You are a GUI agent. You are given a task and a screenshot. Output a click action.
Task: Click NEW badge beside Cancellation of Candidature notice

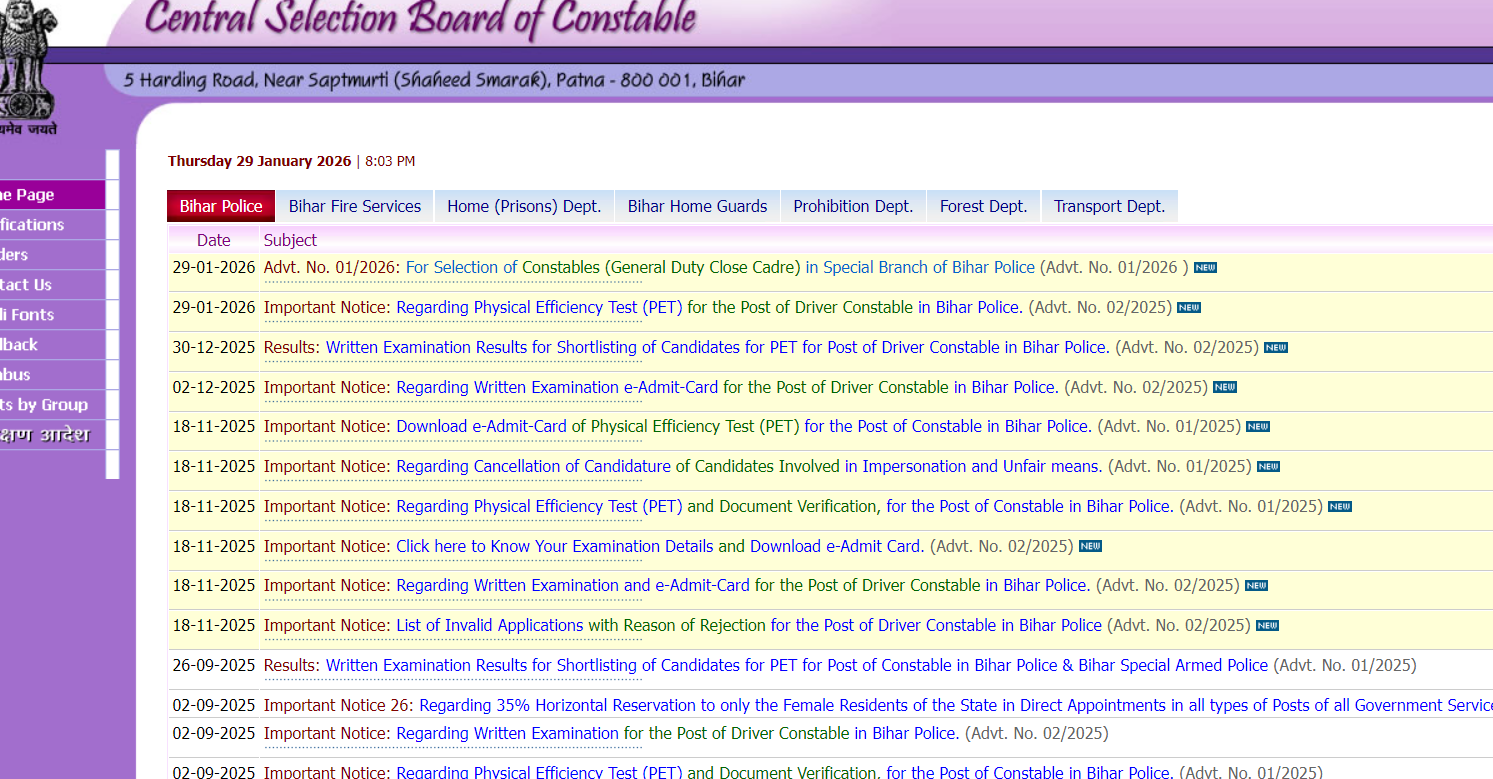1268,467
